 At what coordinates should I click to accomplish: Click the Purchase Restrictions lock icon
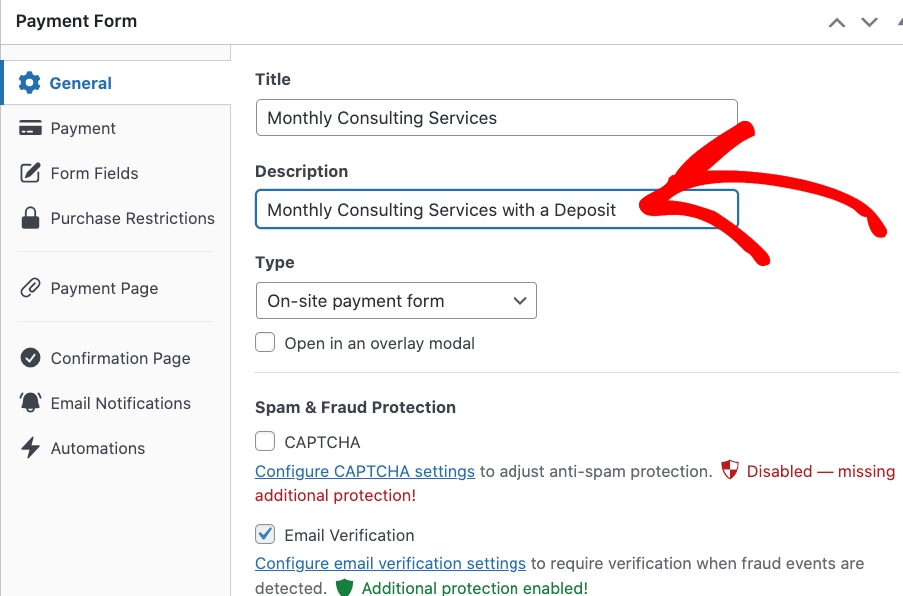[31, 218]
